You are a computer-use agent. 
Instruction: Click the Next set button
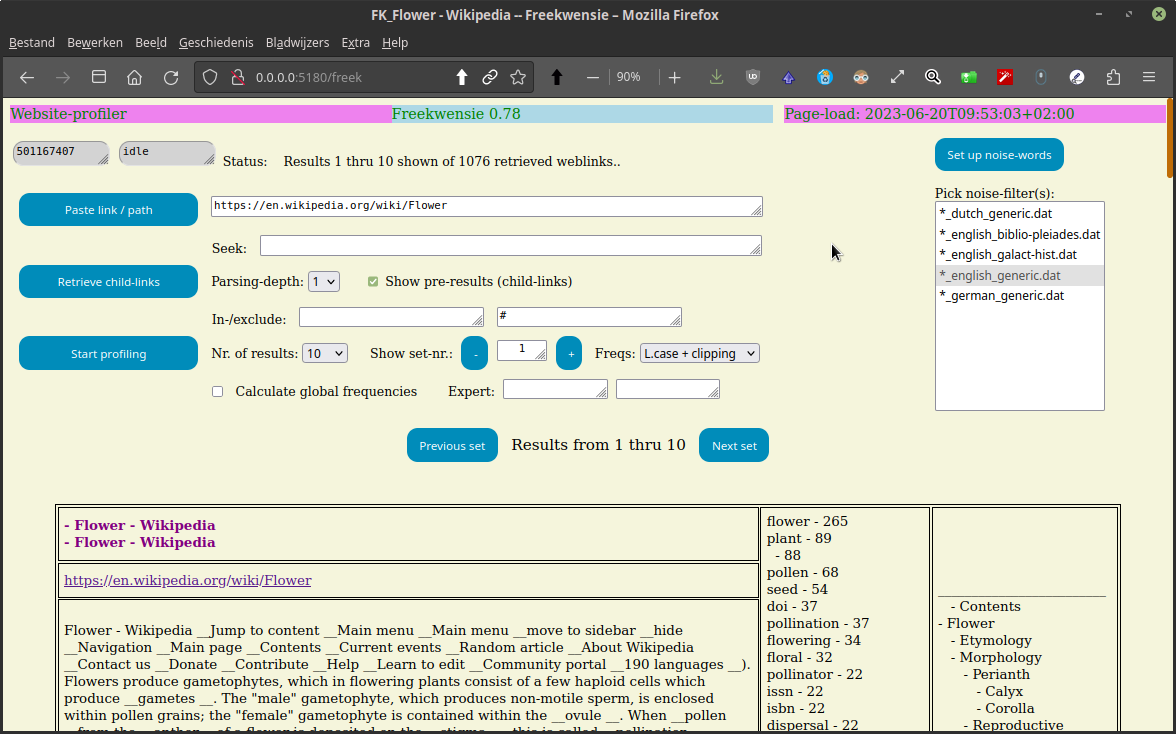pyautogui.click(x=734, y=445)
